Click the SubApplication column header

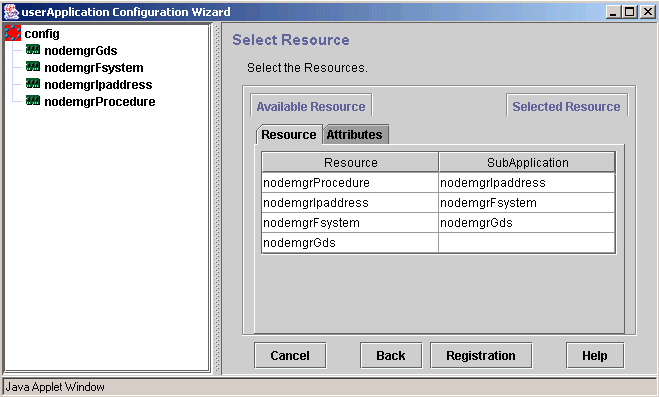527,163
